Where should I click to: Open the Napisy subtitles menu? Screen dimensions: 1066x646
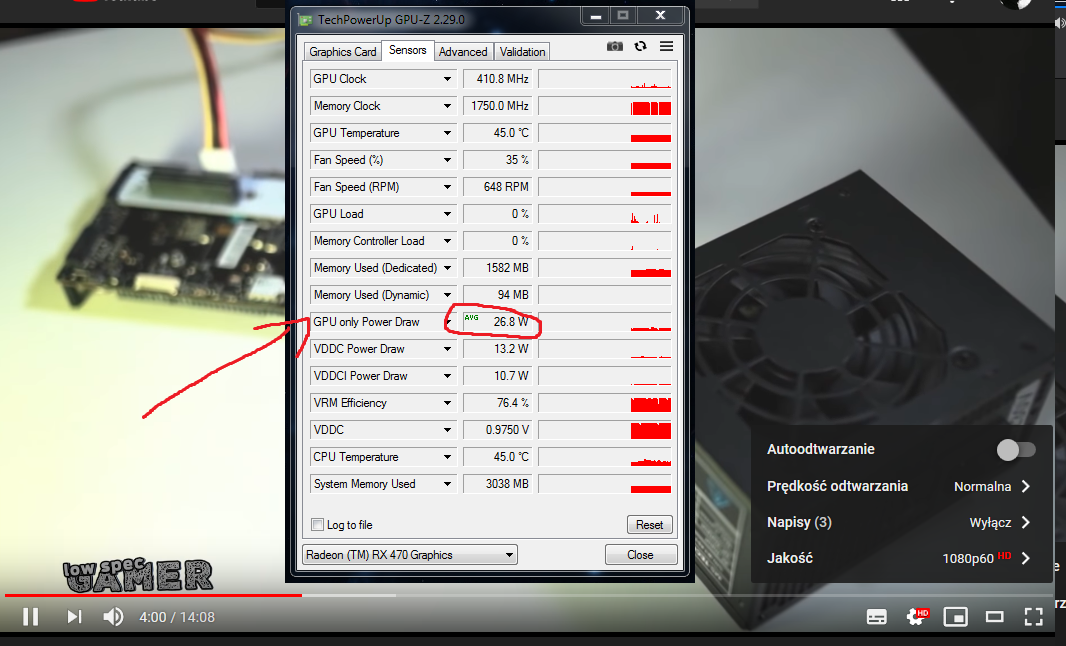(x=901, y=522)
